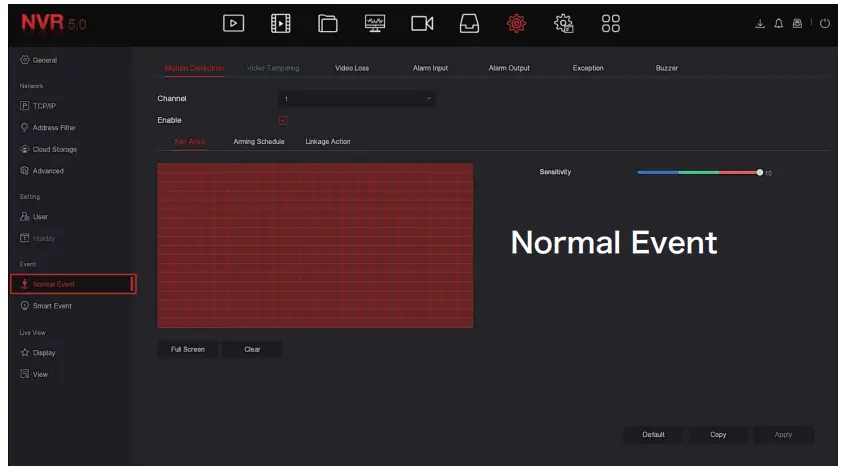Open View under Live View
This screenshot has width=844, height=475.
click(34, 374)
